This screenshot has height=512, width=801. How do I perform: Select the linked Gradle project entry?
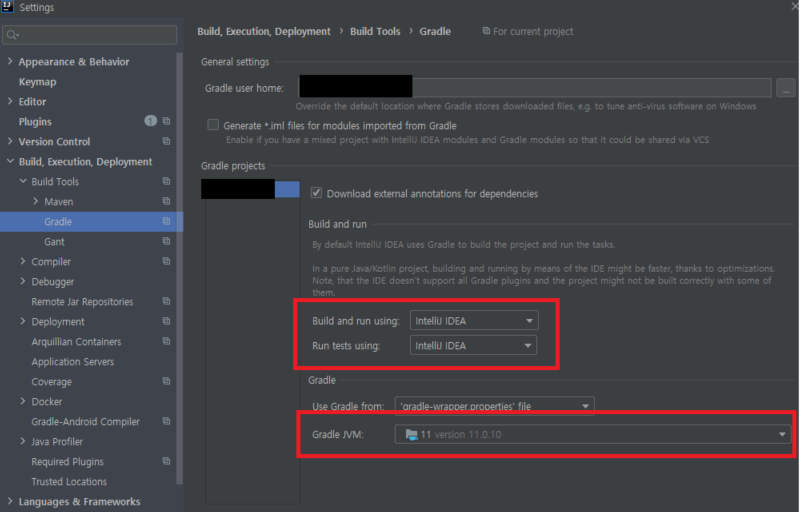point(250,189)
